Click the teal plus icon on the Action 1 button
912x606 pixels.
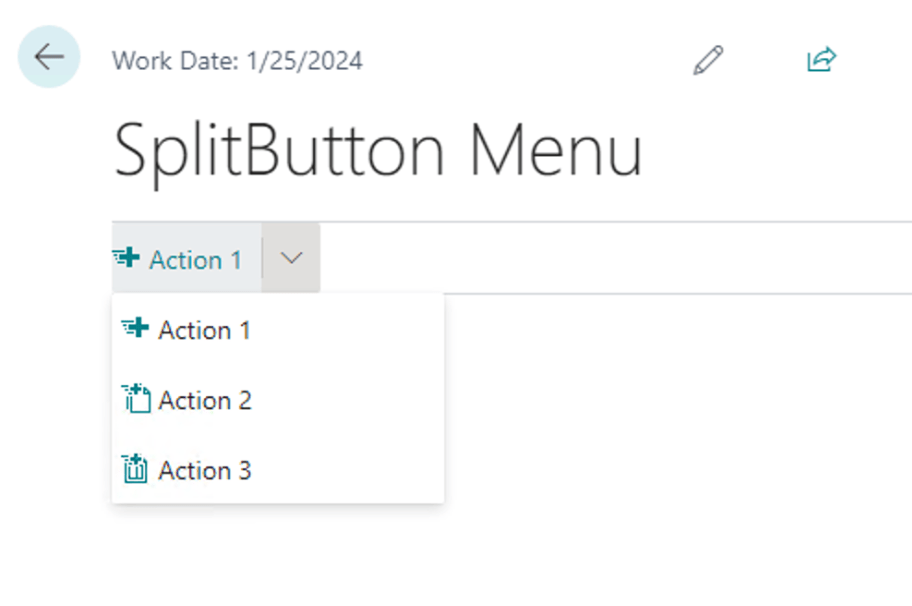(x=129, y=258)
